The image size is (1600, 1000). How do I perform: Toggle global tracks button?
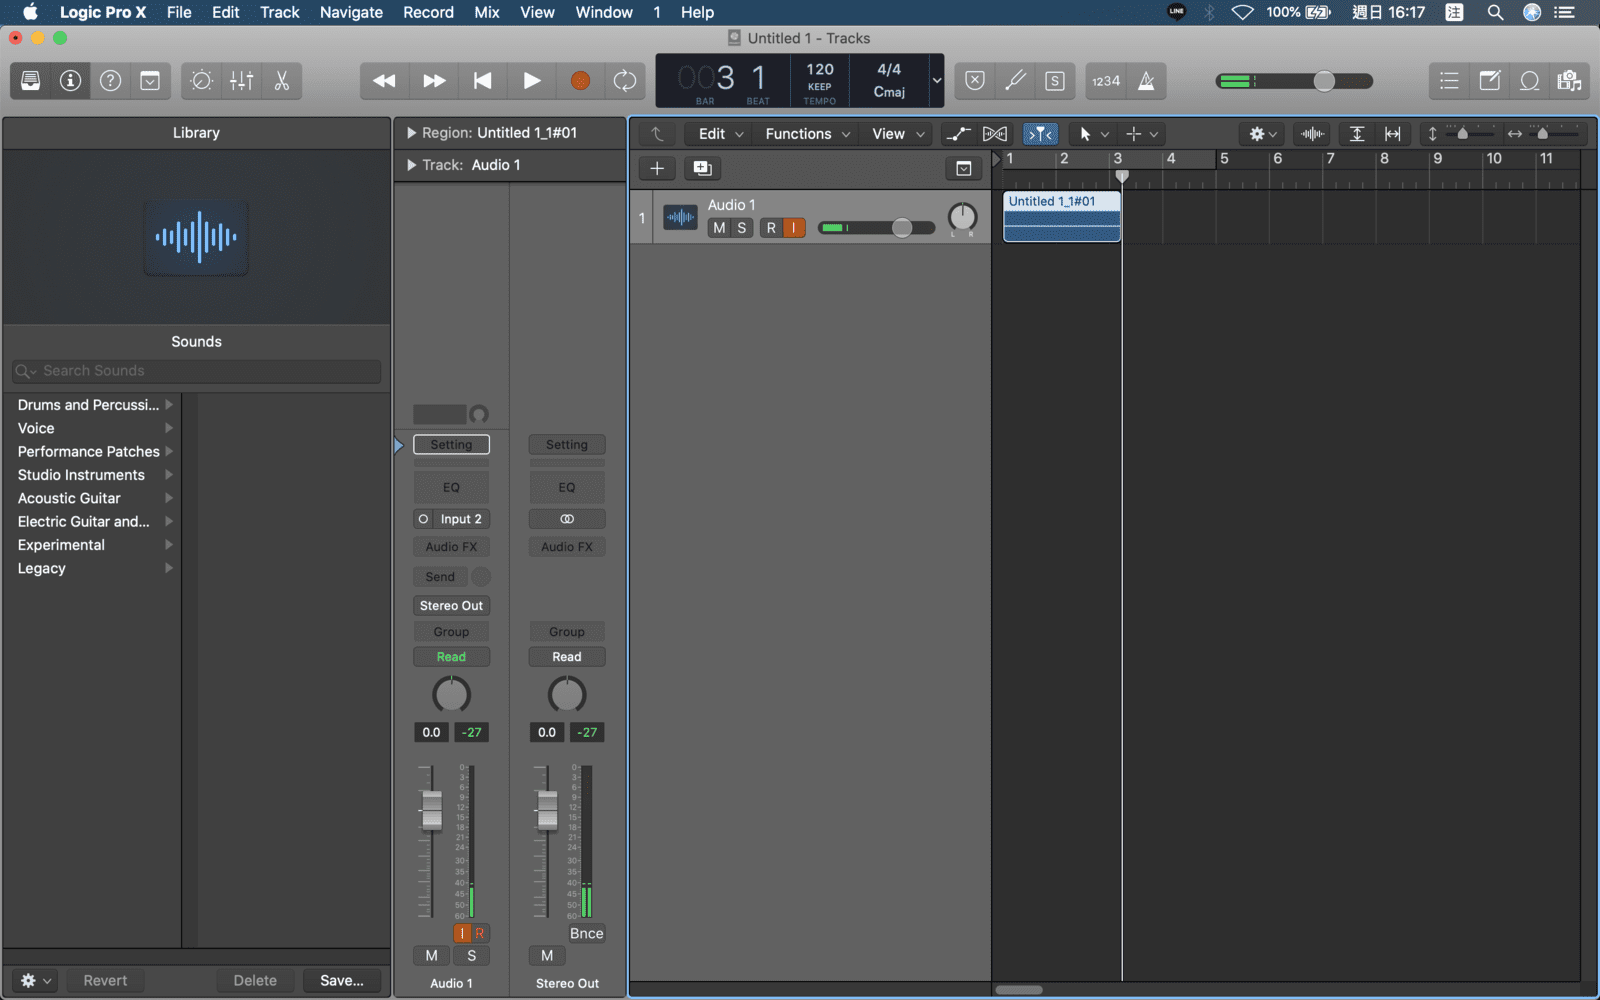[964, 168]
